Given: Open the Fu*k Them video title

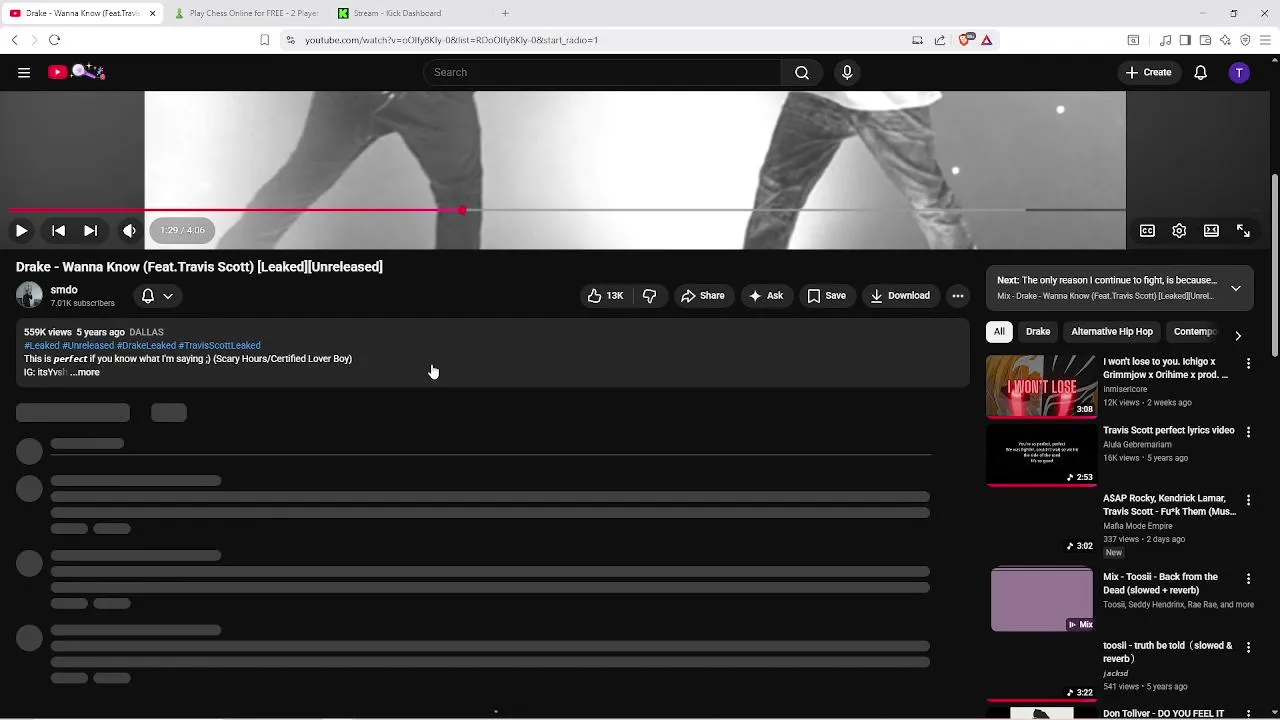Looking at the screenshot, I should pos(1169,505).
